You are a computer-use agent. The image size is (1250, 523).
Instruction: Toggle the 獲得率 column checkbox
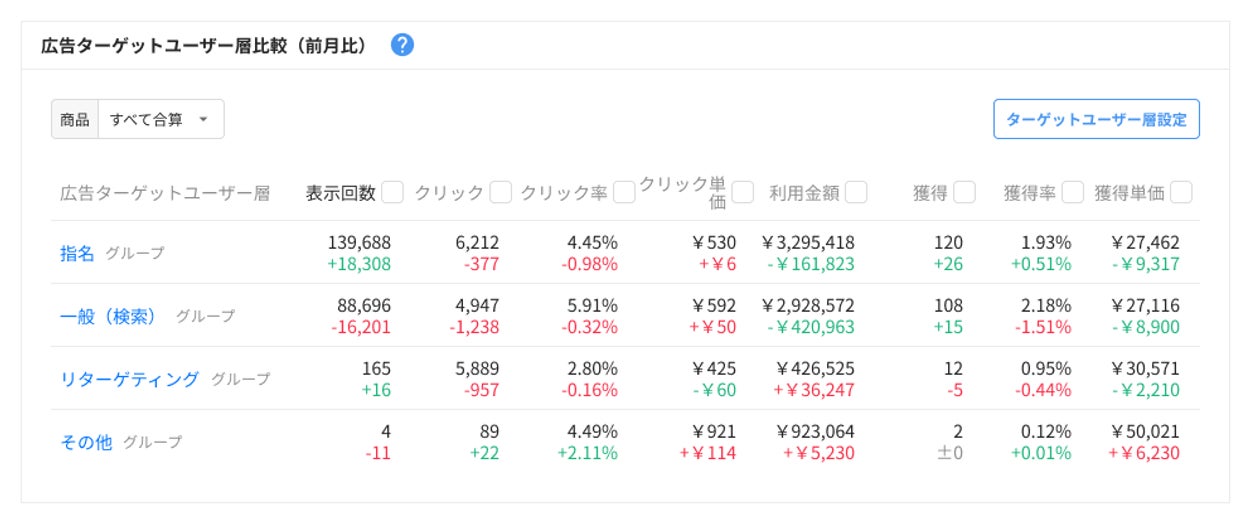pos(1073,192)
